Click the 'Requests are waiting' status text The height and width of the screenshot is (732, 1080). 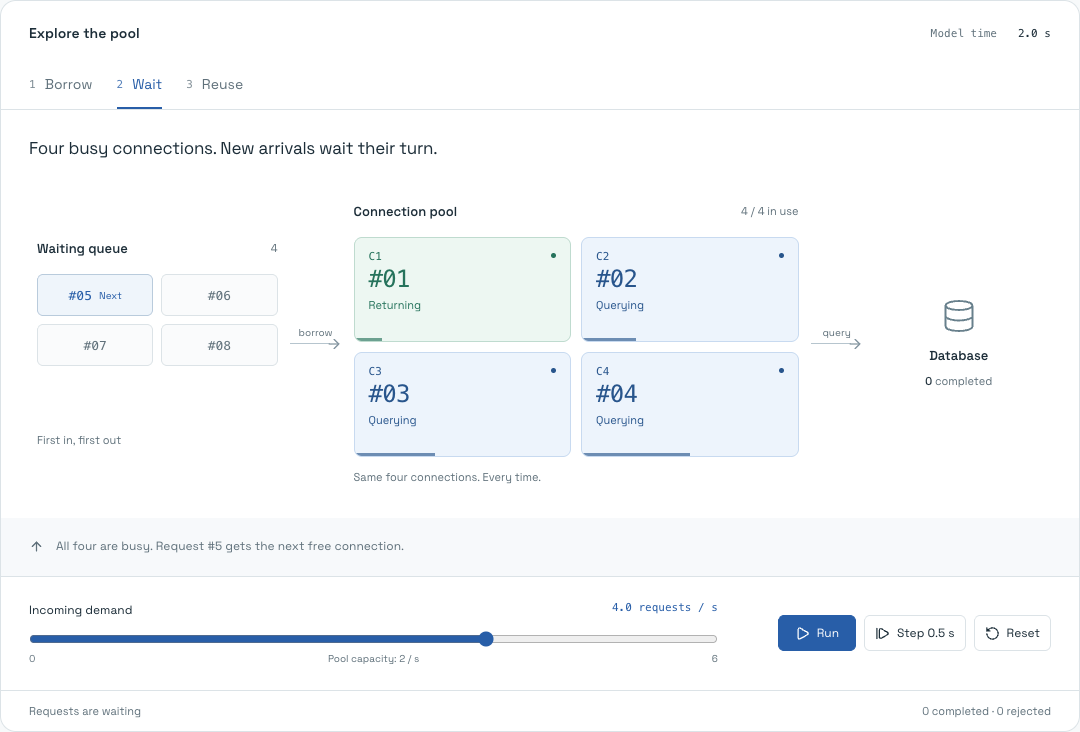click(85, 711)
